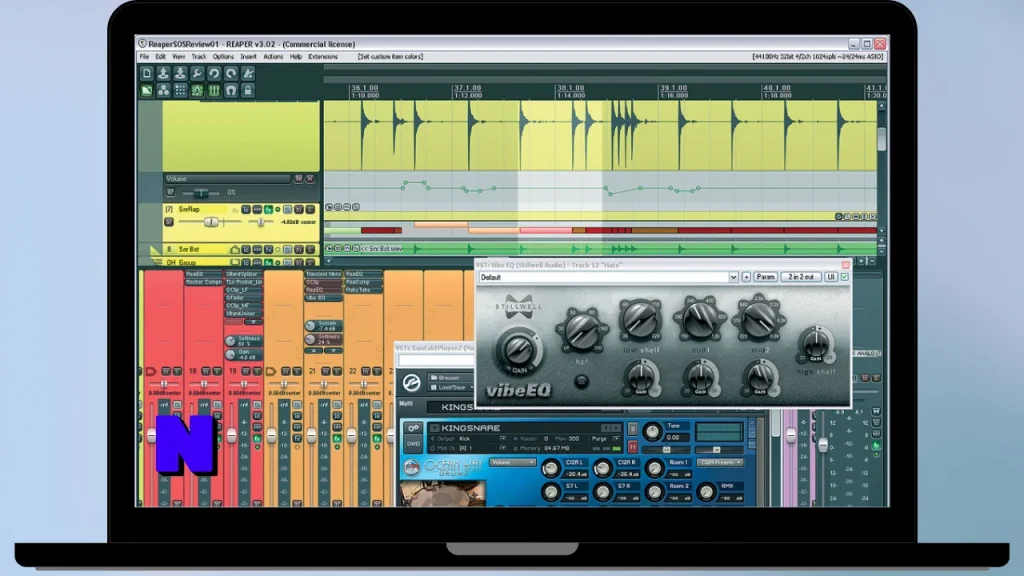
Task: Click timeline ruler marker 38.1.00
Action: click(571, 88)
